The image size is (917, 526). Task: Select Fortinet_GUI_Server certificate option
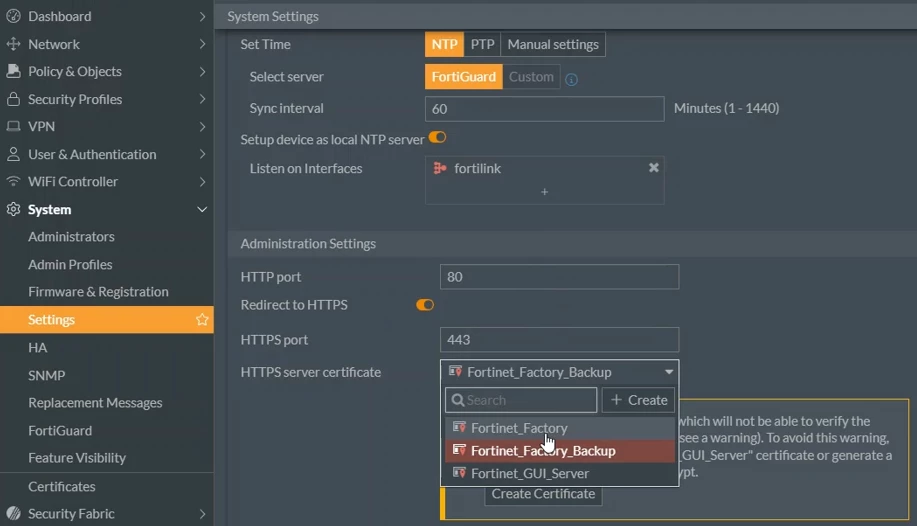pyautogui.click(x=560, y=473)
